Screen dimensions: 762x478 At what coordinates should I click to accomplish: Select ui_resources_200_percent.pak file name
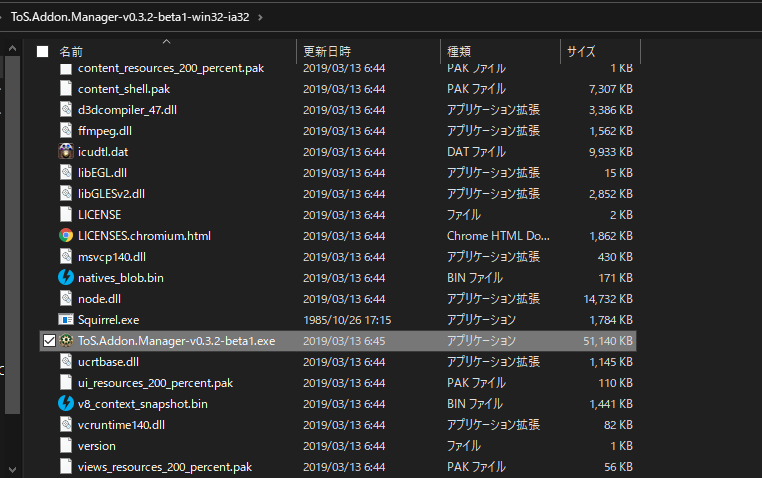tap(156, 383)
